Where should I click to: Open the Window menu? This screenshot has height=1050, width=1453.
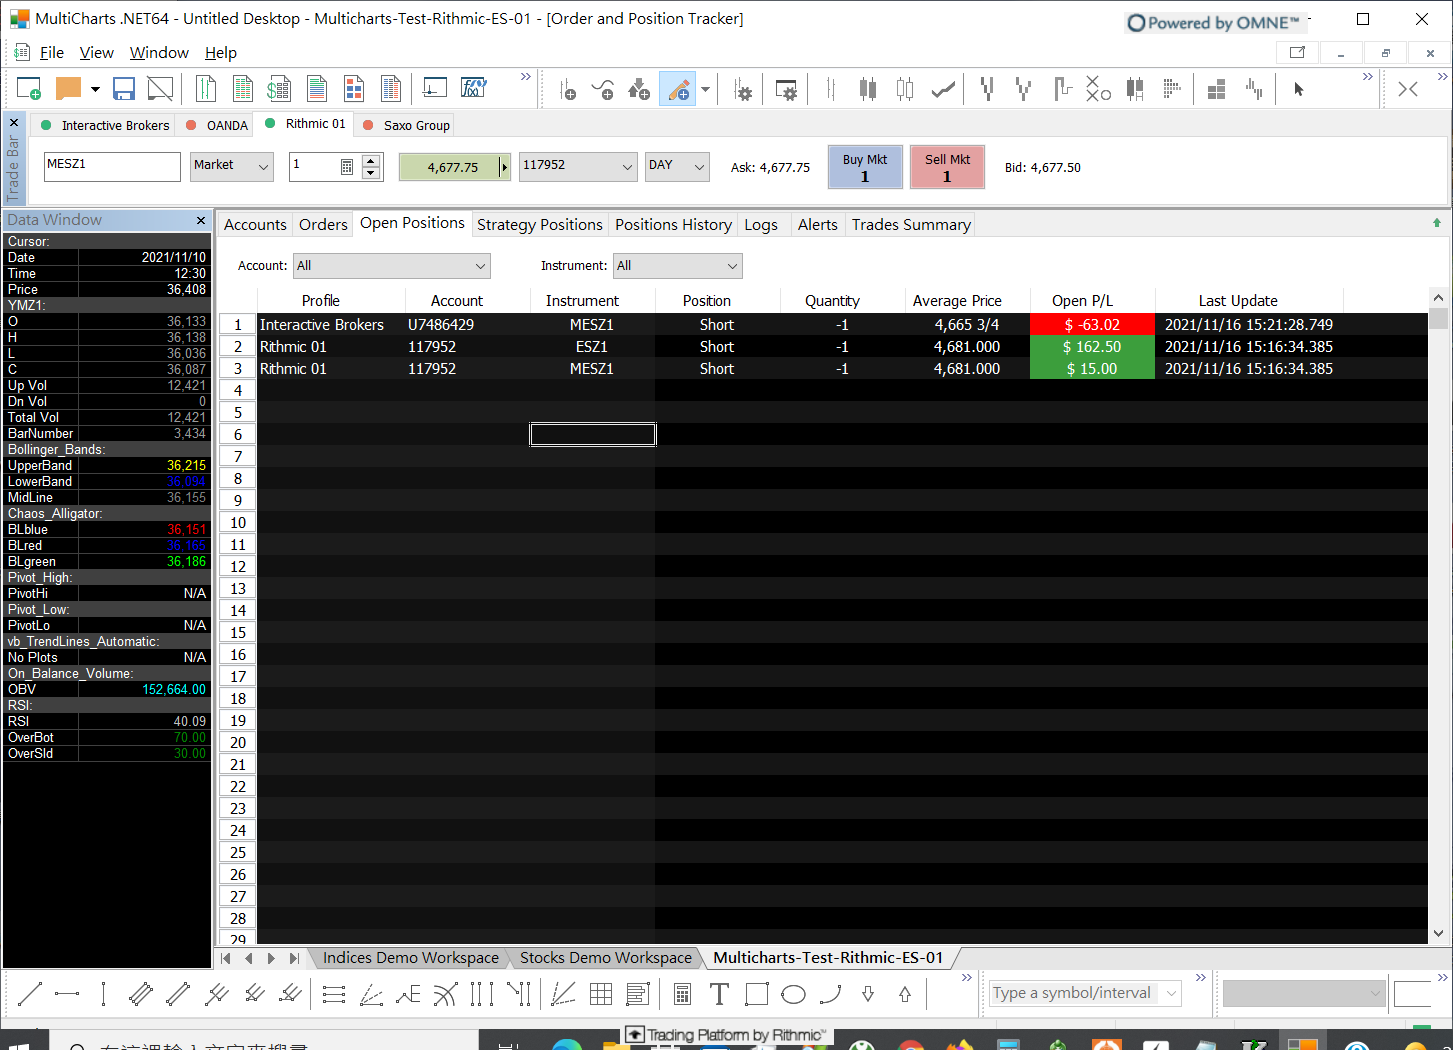[x=159, y=53]
